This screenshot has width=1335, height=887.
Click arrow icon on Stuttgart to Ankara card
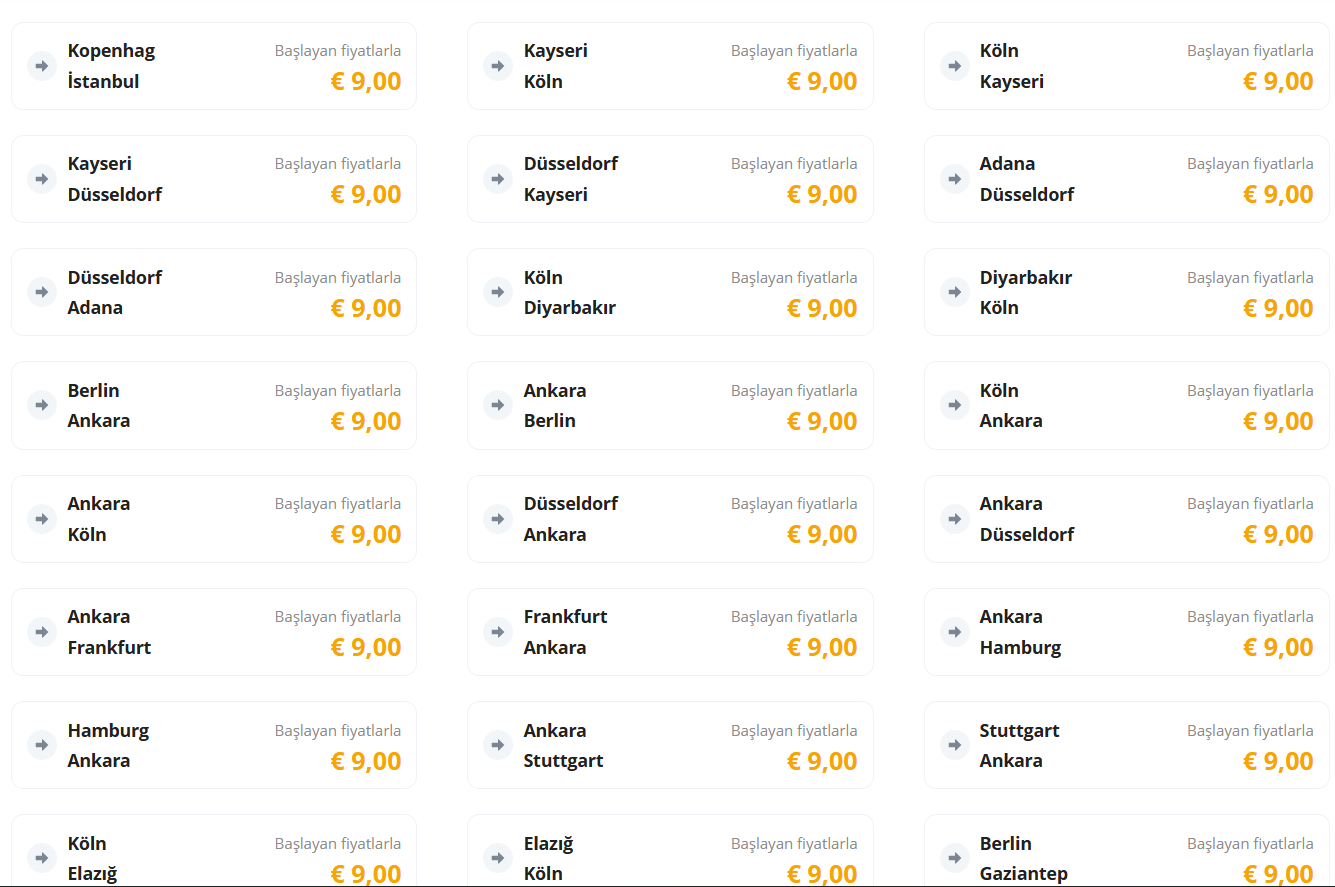click(954, 745)
